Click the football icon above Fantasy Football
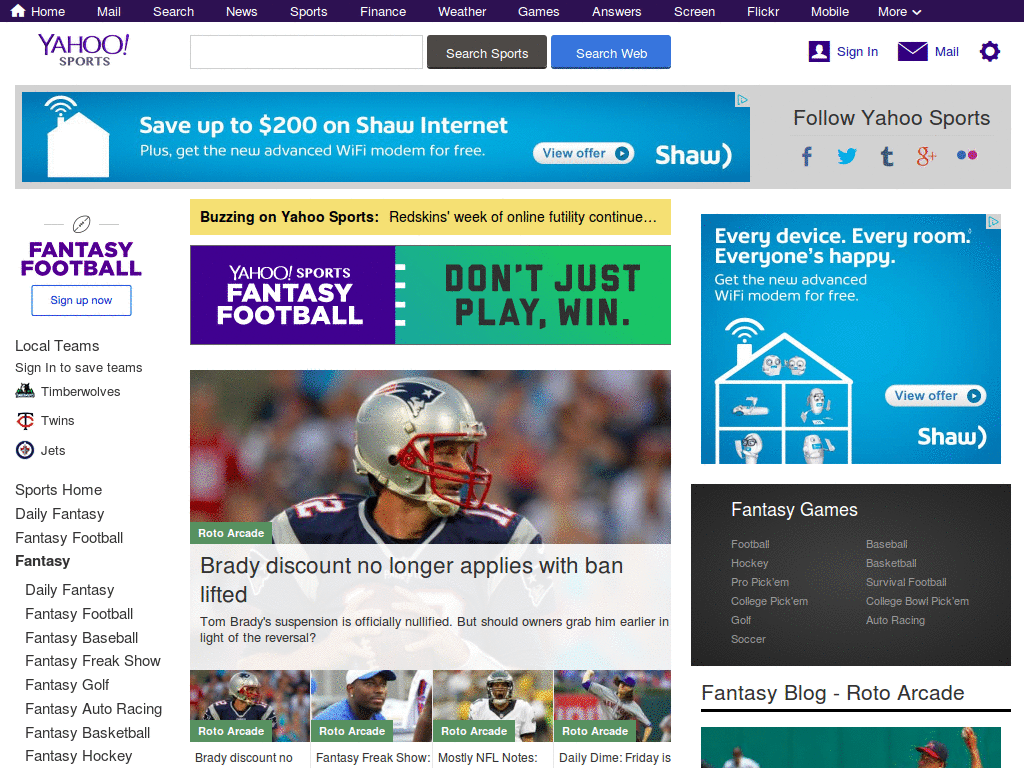The width and height of the screenshot is (1024, 768). (81, 224)
